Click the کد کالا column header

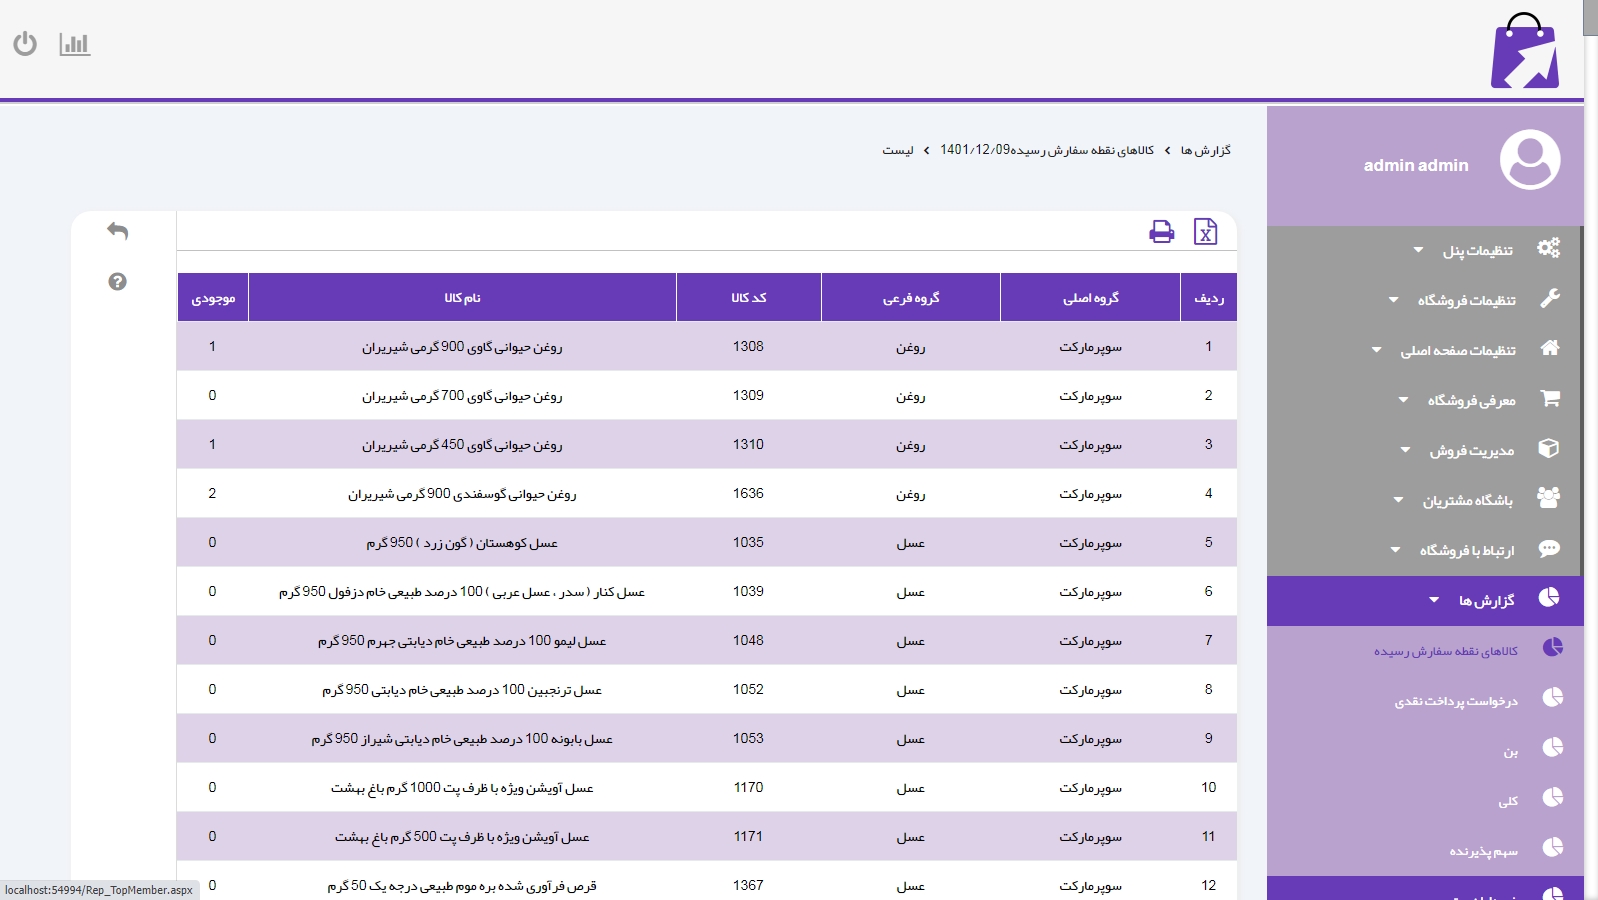[x=749, y=298]
